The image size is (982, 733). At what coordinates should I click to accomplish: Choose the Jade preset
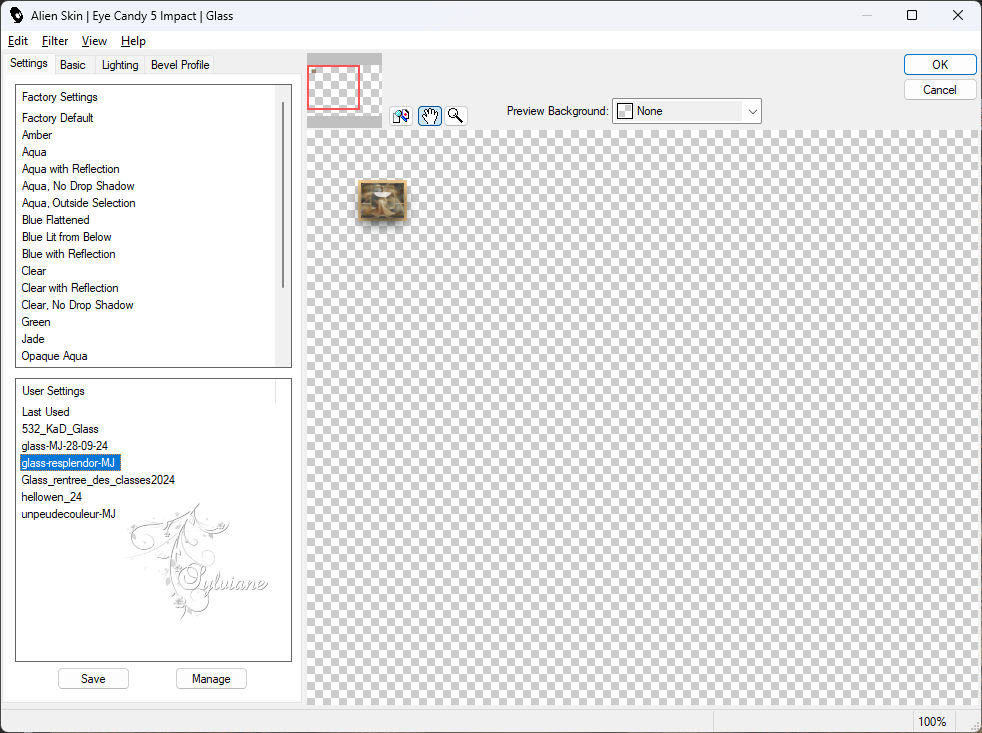pos(33,338)
